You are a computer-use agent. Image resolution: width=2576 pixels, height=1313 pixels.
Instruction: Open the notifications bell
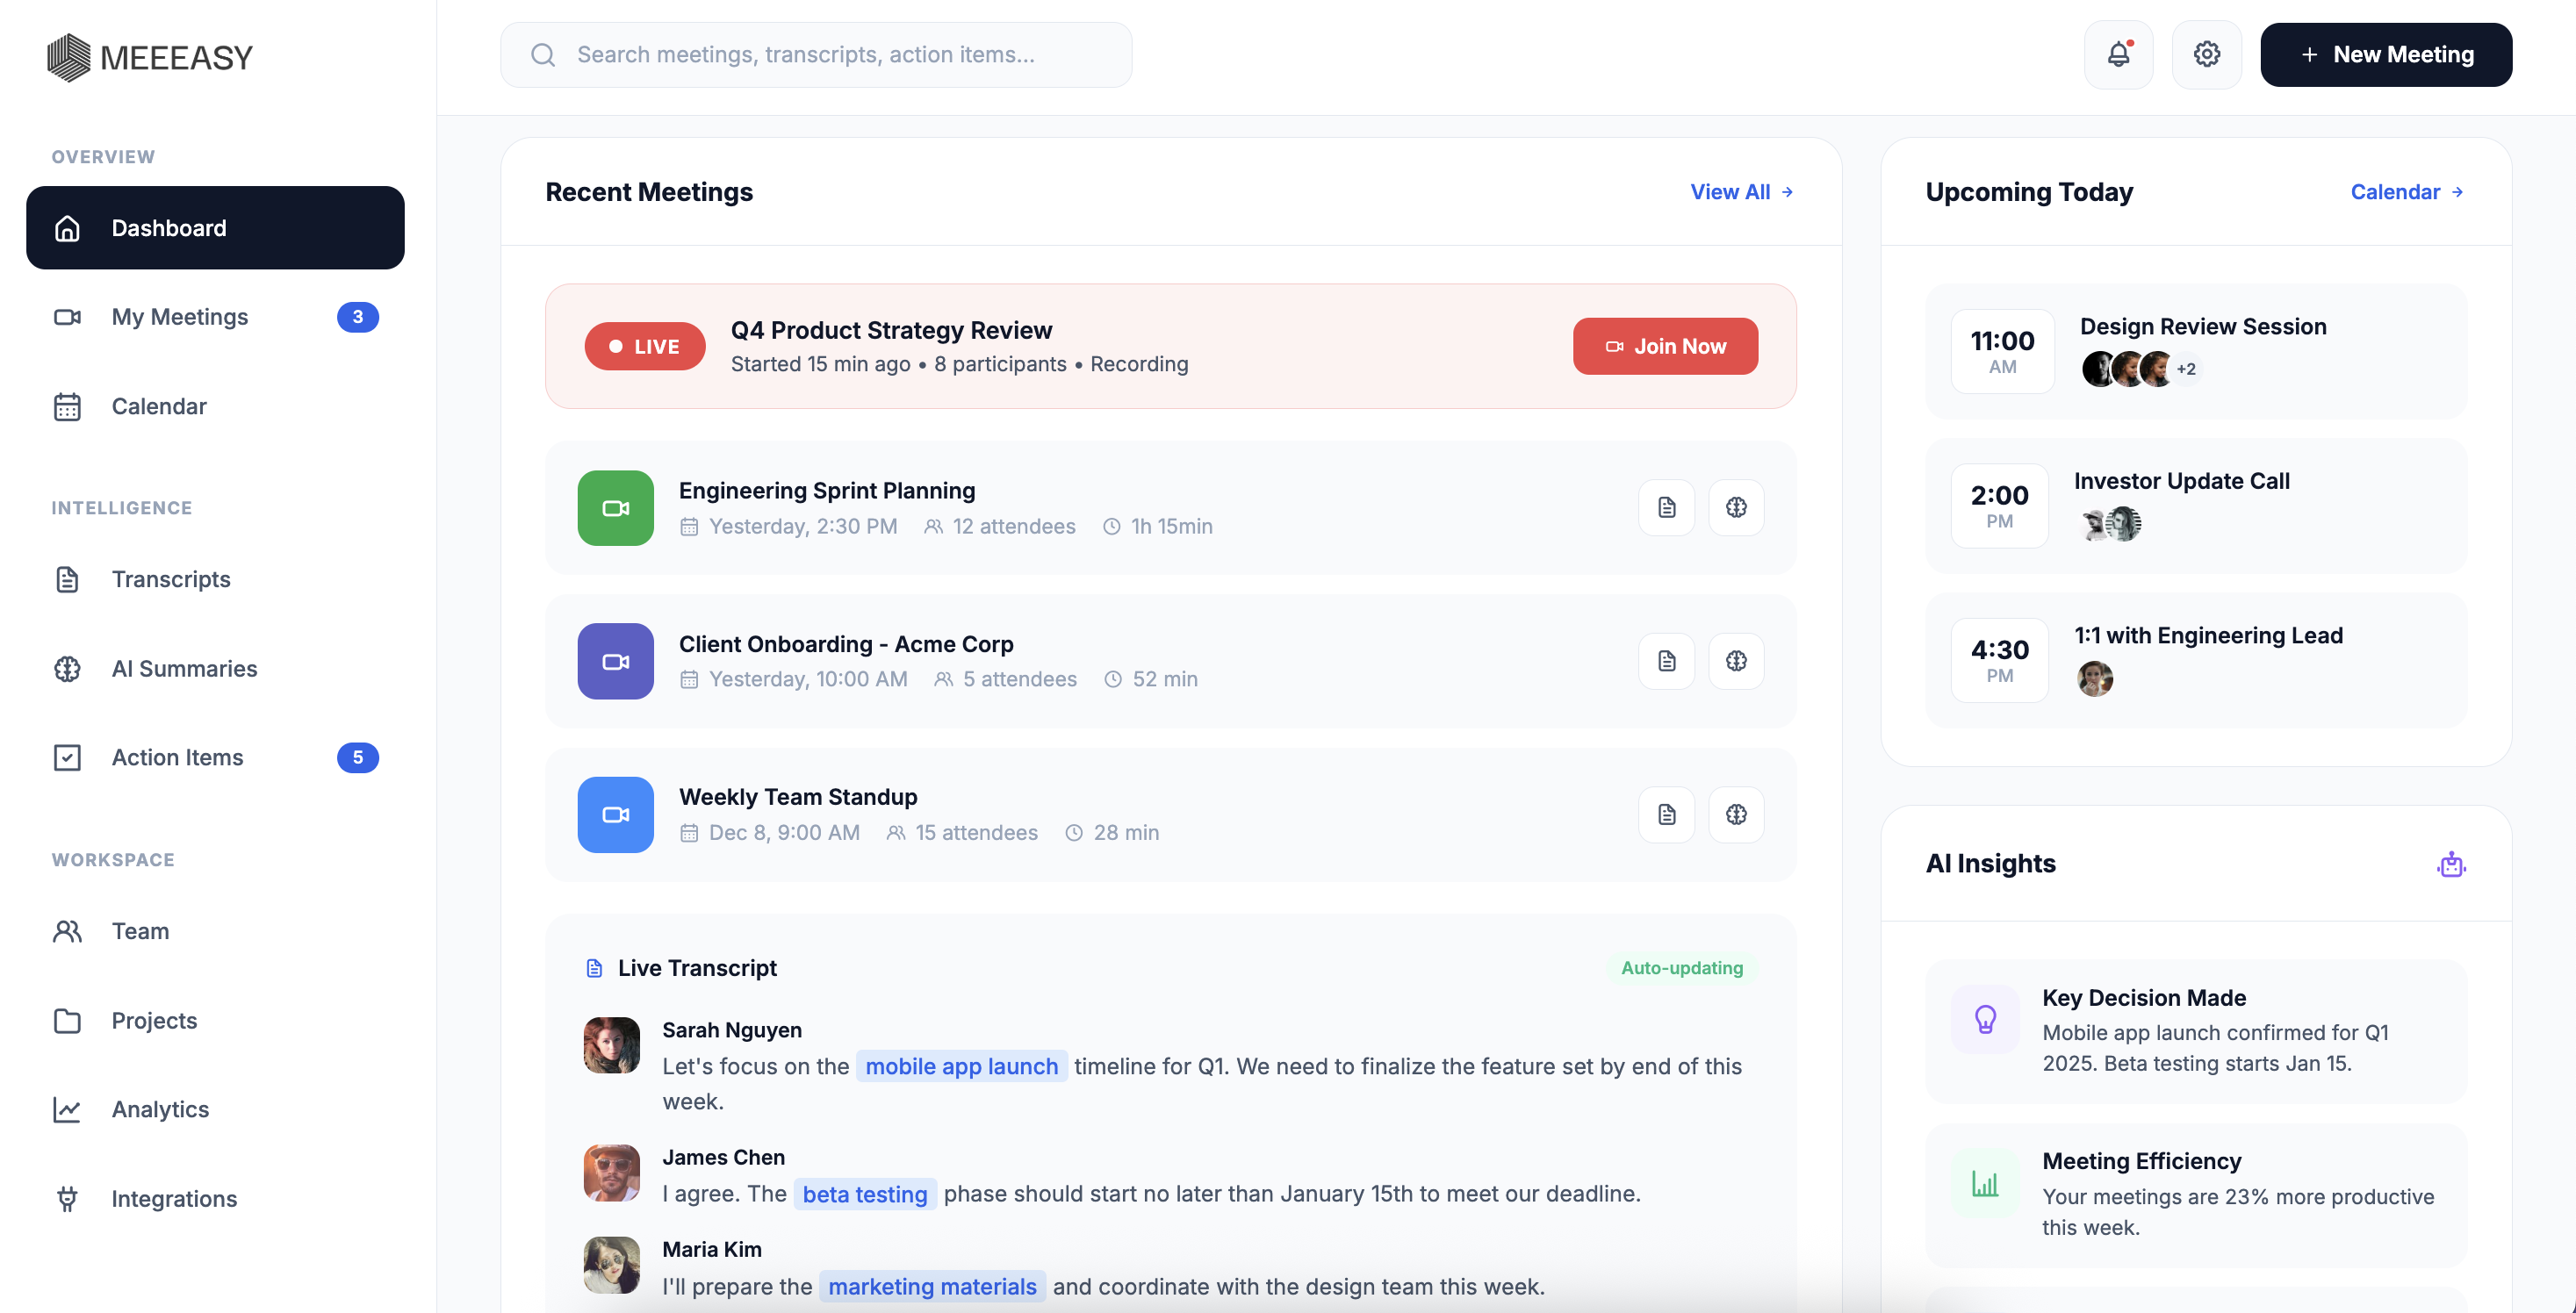(x=2119, y=54)
